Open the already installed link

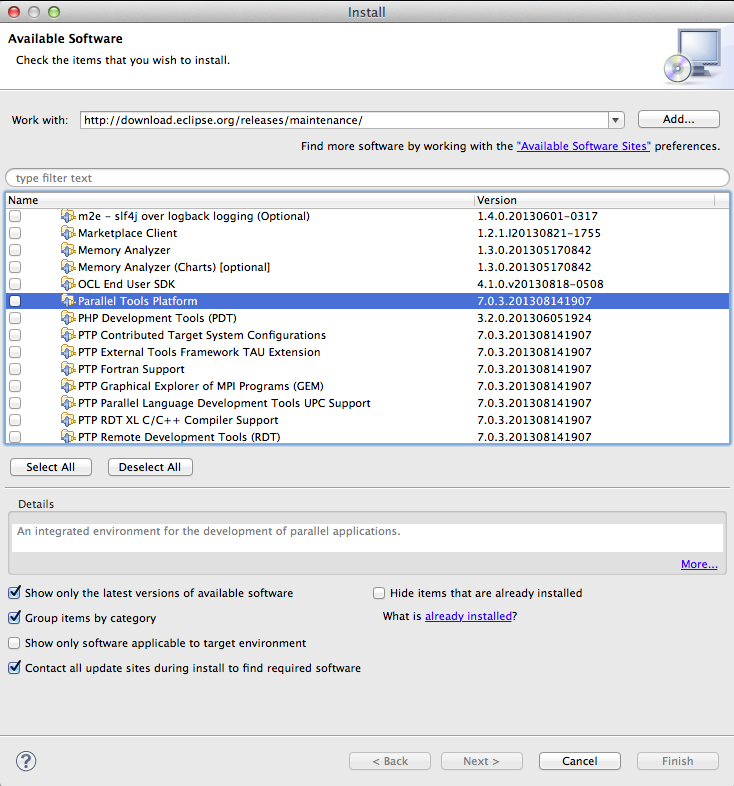pos(468,616)
